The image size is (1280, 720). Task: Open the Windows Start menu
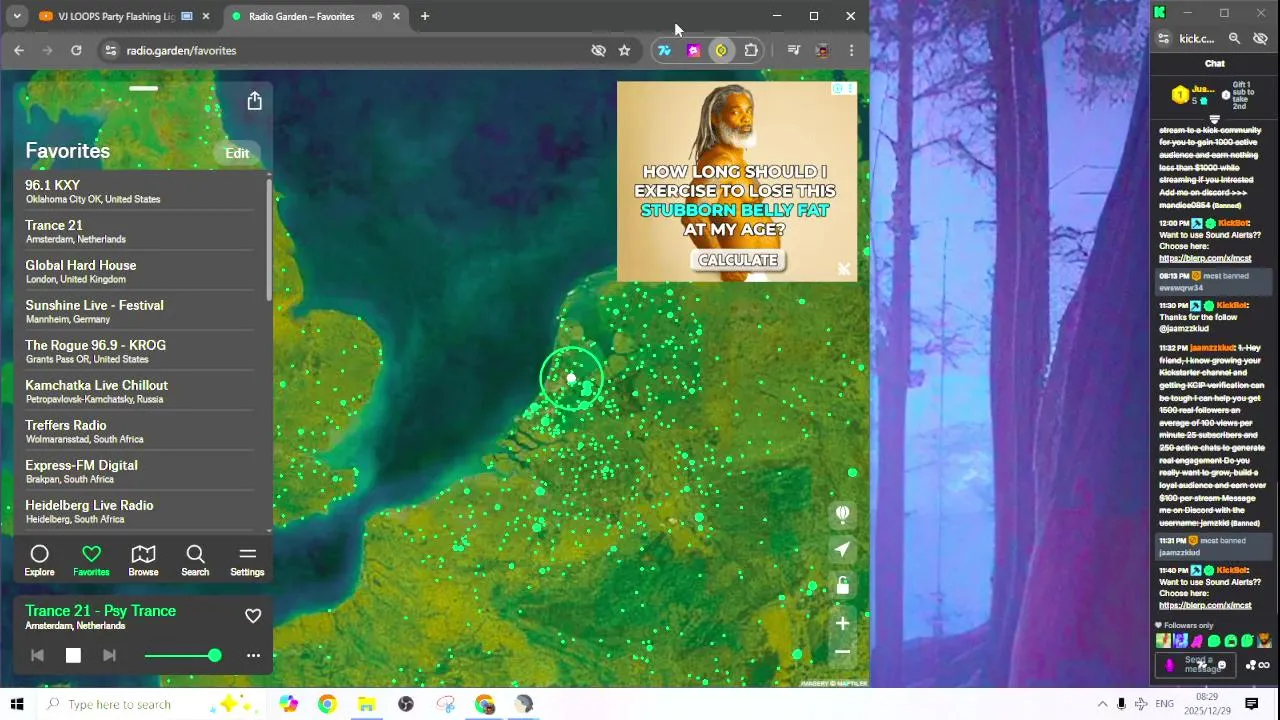tap(17, 704)
